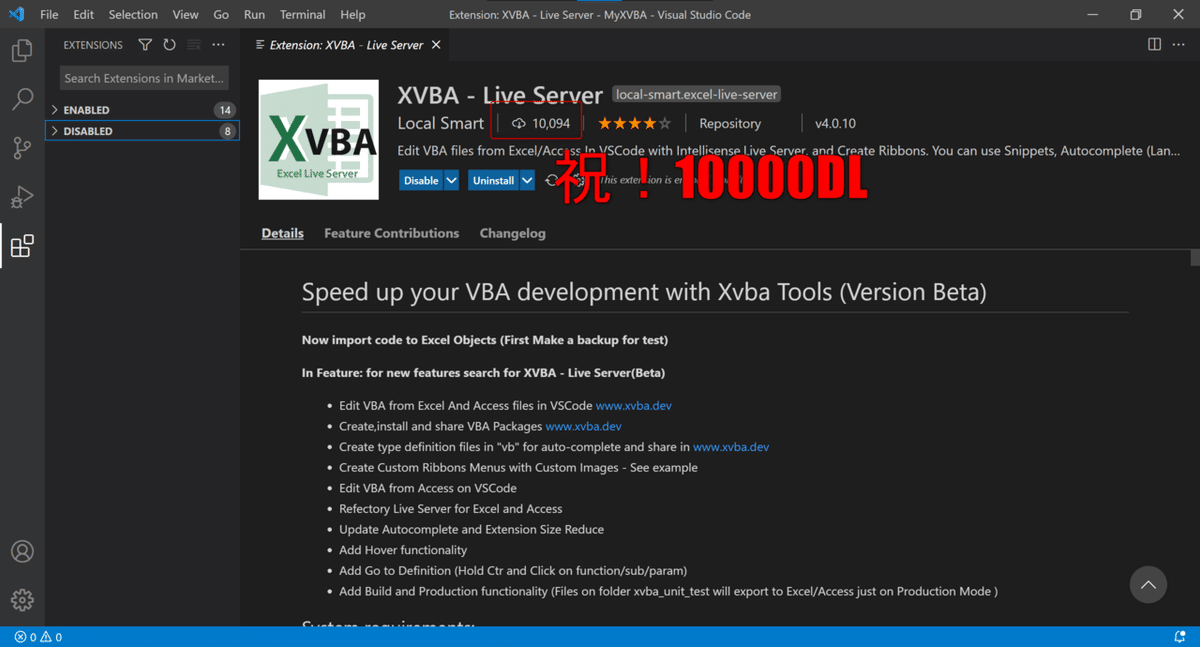Restore down the VS Code window
This screenshot has height=647, width=1200.
point(1135,15)
